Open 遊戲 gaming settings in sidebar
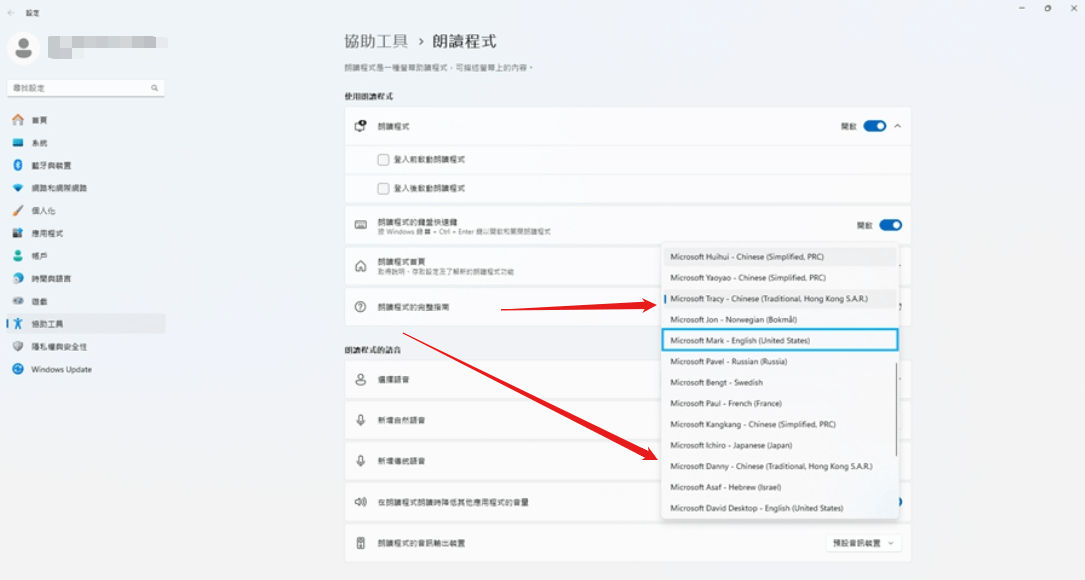The height and width of the screenshot is (580, 1085). 86,301
